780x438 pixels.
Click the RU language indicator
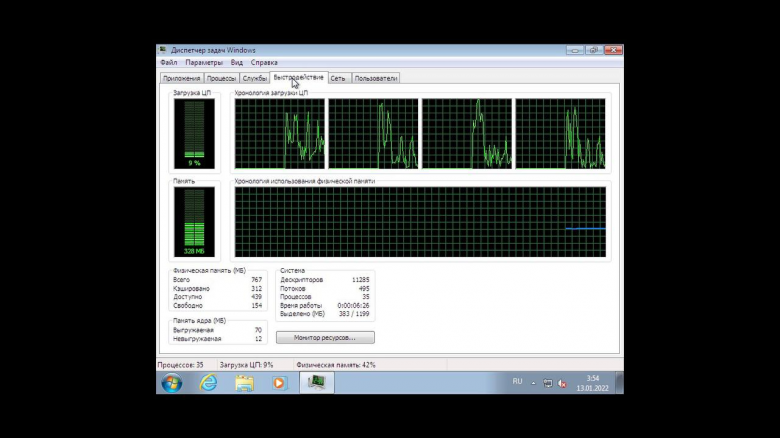(x=517, y=381)
